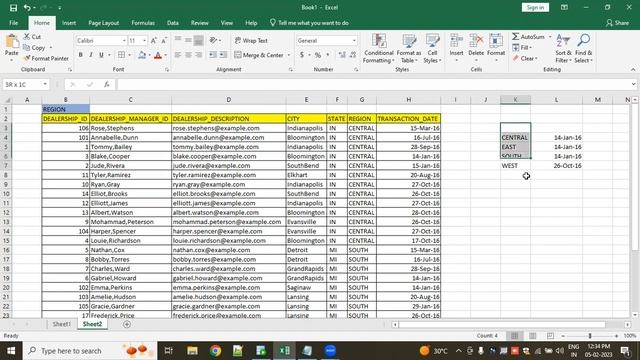Image resolution: width=640 pixels, height=360 pixels.
Task: Select column D header
Action: (229, 100)
